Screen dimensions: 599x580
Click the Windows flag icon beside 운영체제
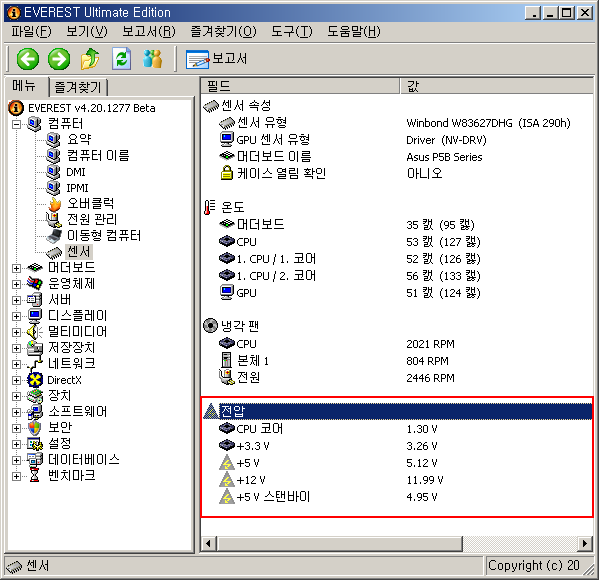(35, 284)
